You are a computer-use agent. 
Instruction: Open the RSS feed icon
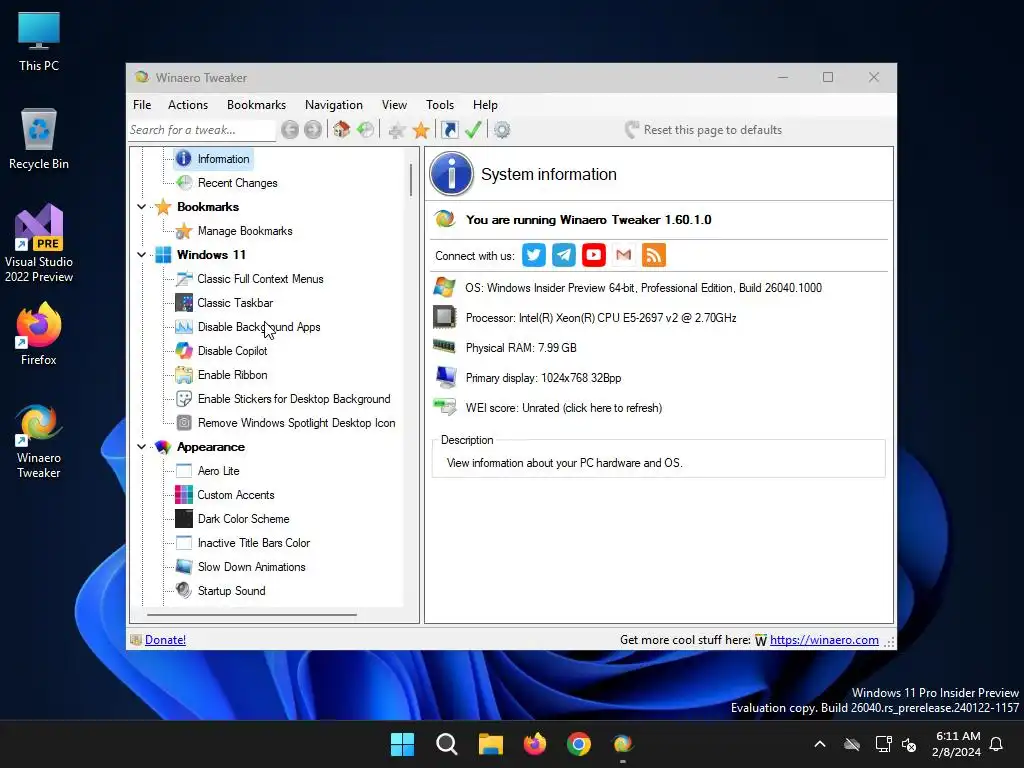(x=654, y=255)
